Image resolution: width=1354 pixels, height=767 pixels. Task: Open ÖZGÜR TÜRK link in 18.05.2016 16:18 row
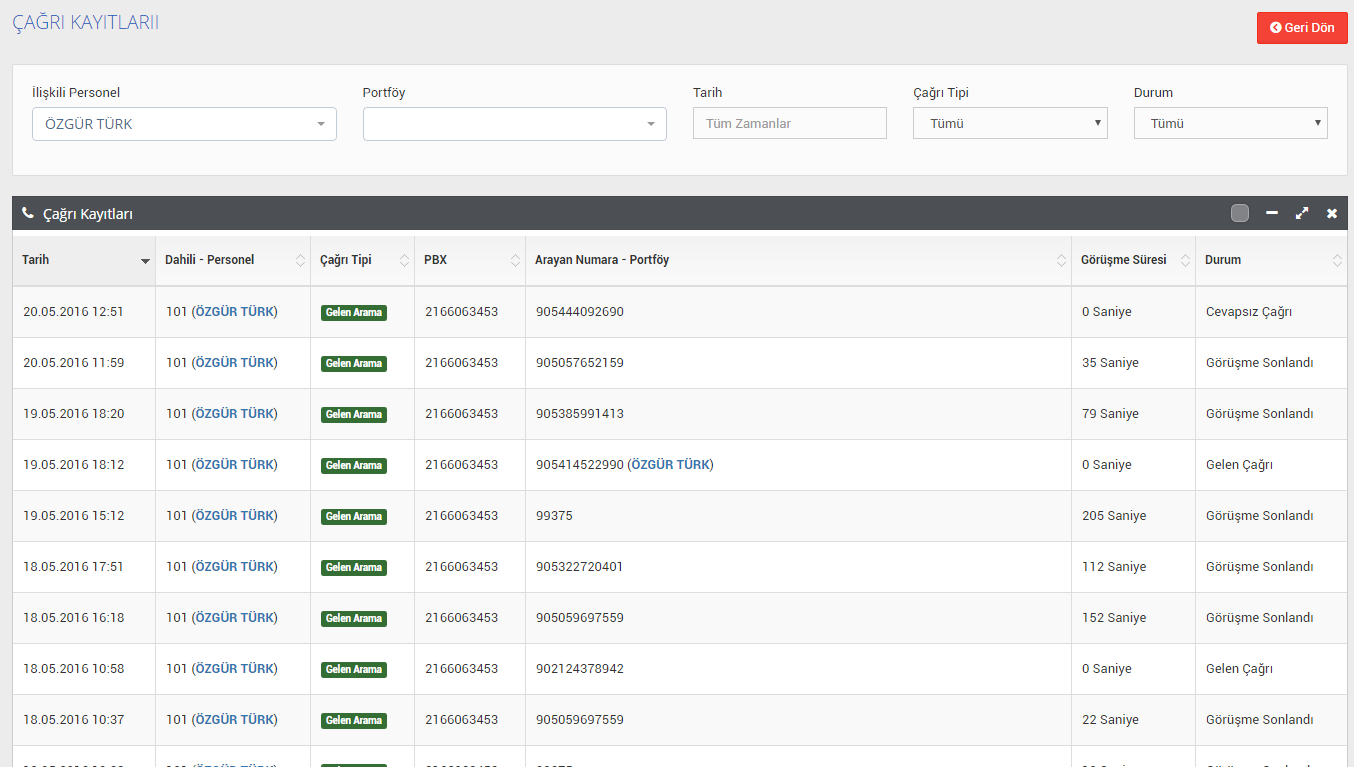click(x=235, y=618)
